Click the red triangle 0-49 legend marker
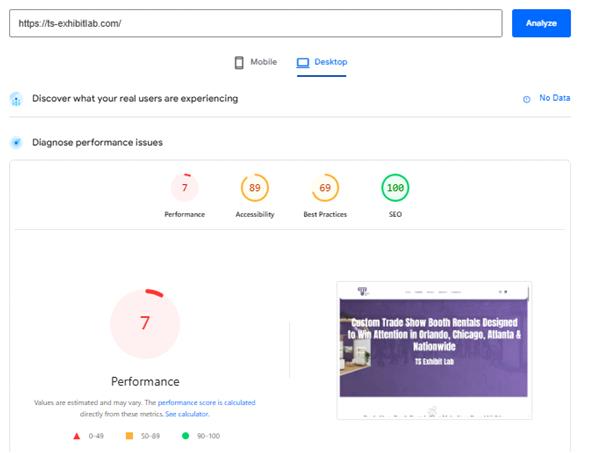The image size is (591, 453). pos(77,436)
